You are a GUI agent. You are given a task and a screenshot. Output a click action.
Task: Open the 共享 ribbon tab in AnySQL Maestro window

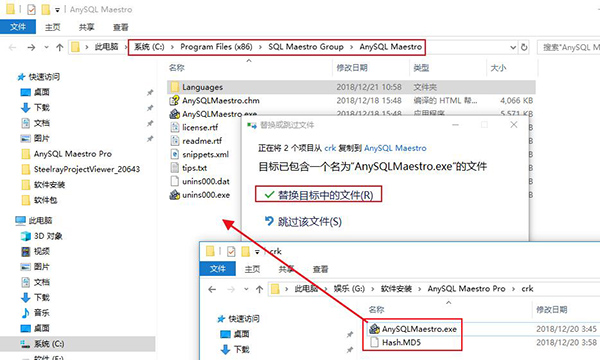[86, 27]
